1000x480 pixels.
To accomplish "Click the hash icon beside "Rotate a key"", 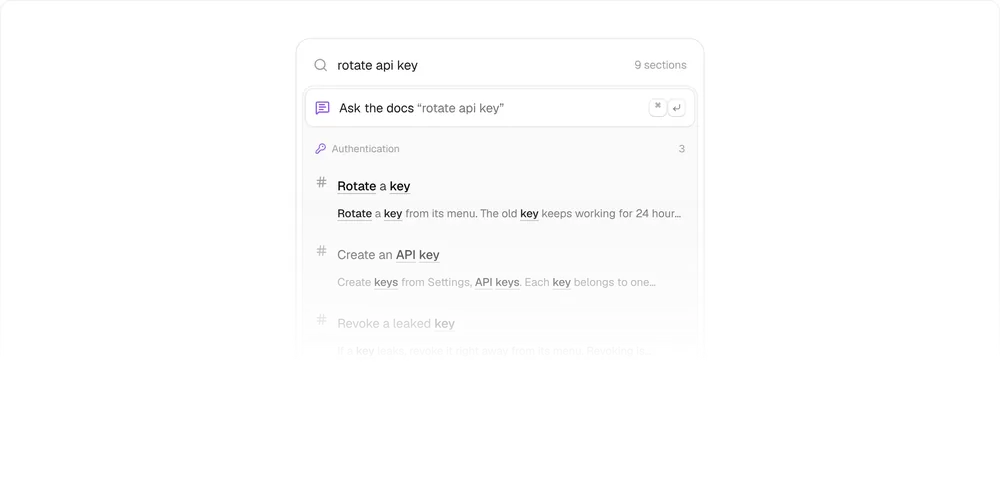I will (321, 182).
